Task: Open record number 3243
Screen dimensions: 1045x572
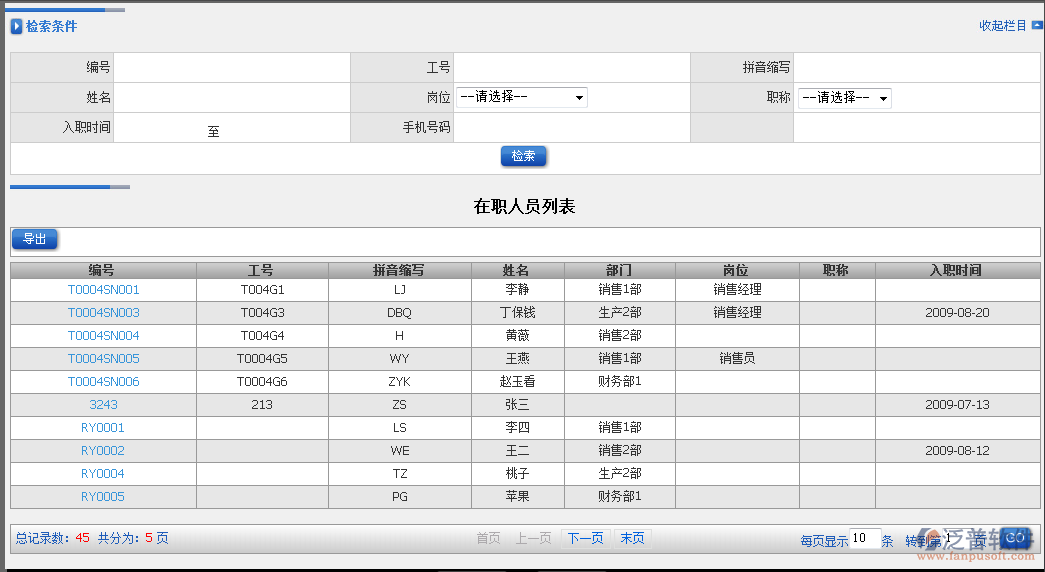Action: coord(103,405)
